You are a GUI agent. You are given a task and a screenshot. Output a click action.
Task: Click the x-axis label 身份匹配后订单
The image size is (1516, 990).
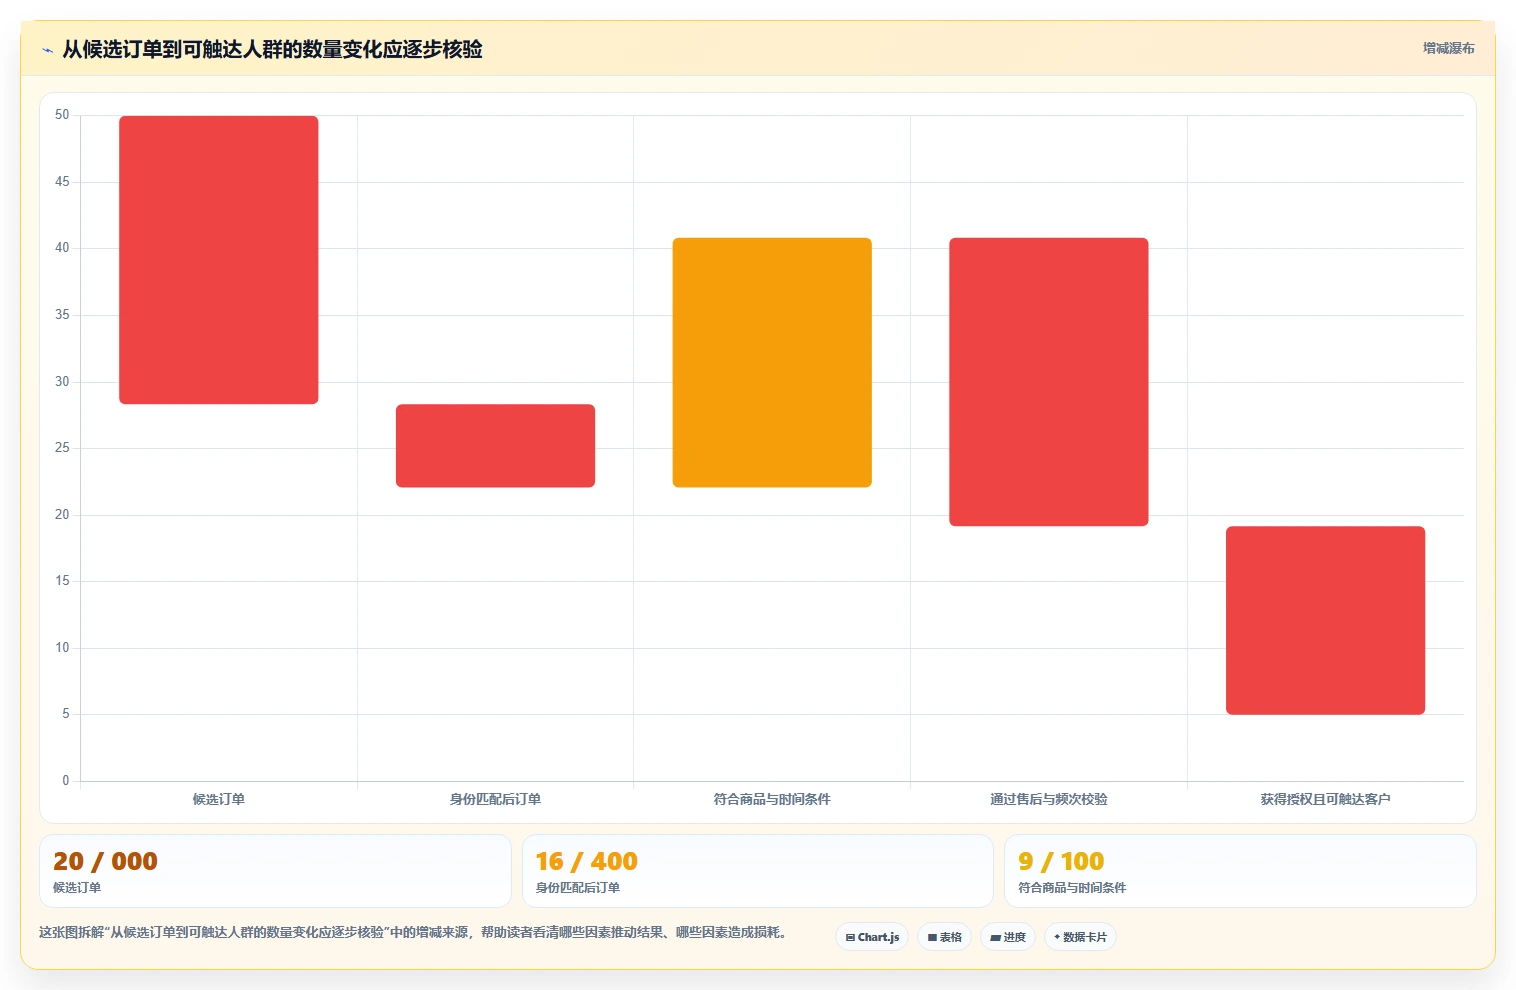click(x=495, y=799)
